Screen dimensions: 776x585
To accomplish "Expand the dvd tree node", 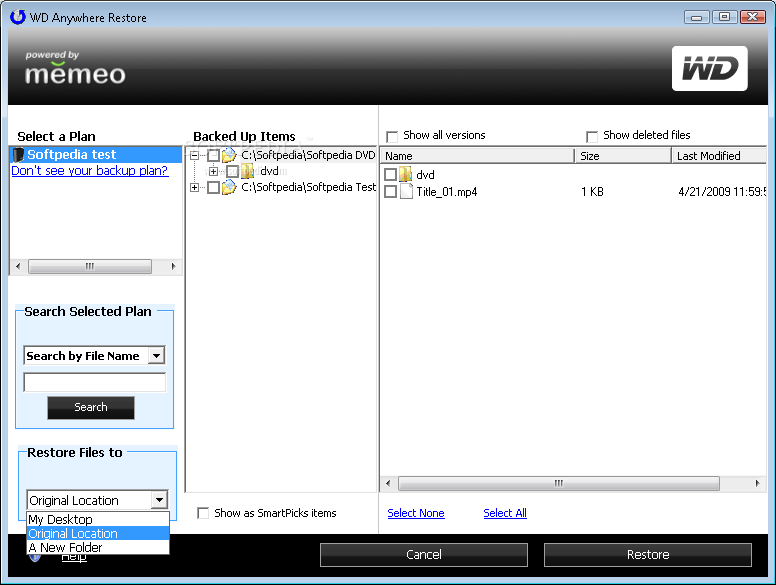I will (213, 172).
